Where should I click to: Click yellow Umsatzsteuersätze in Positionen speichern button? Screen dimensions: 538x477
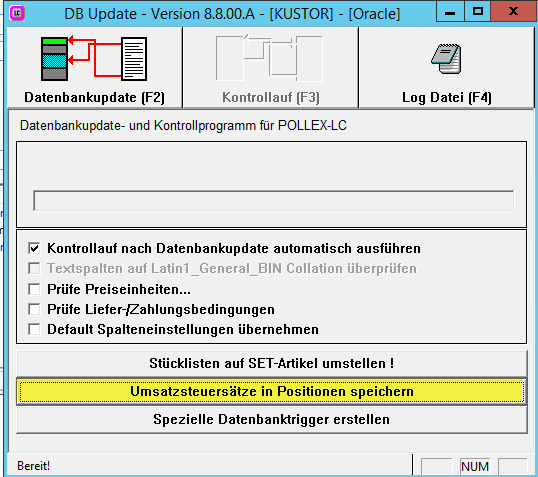click(x=272, y=391)
